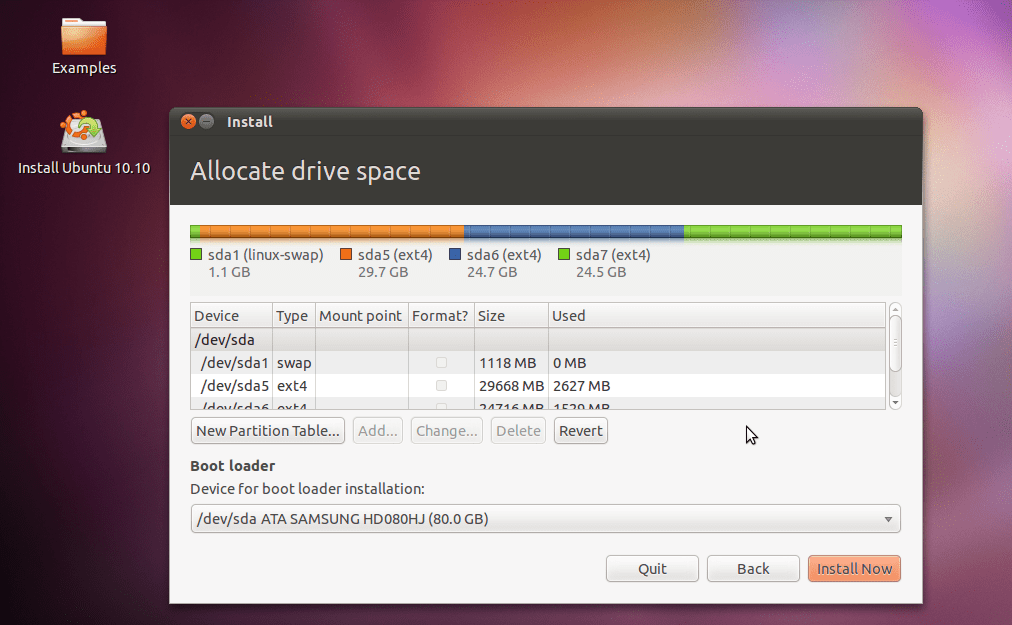Image resolution: width=1012 pixels, height=625 pixels.
Task: Click the partition list scroll-up arrow
Action: point(895,310)
